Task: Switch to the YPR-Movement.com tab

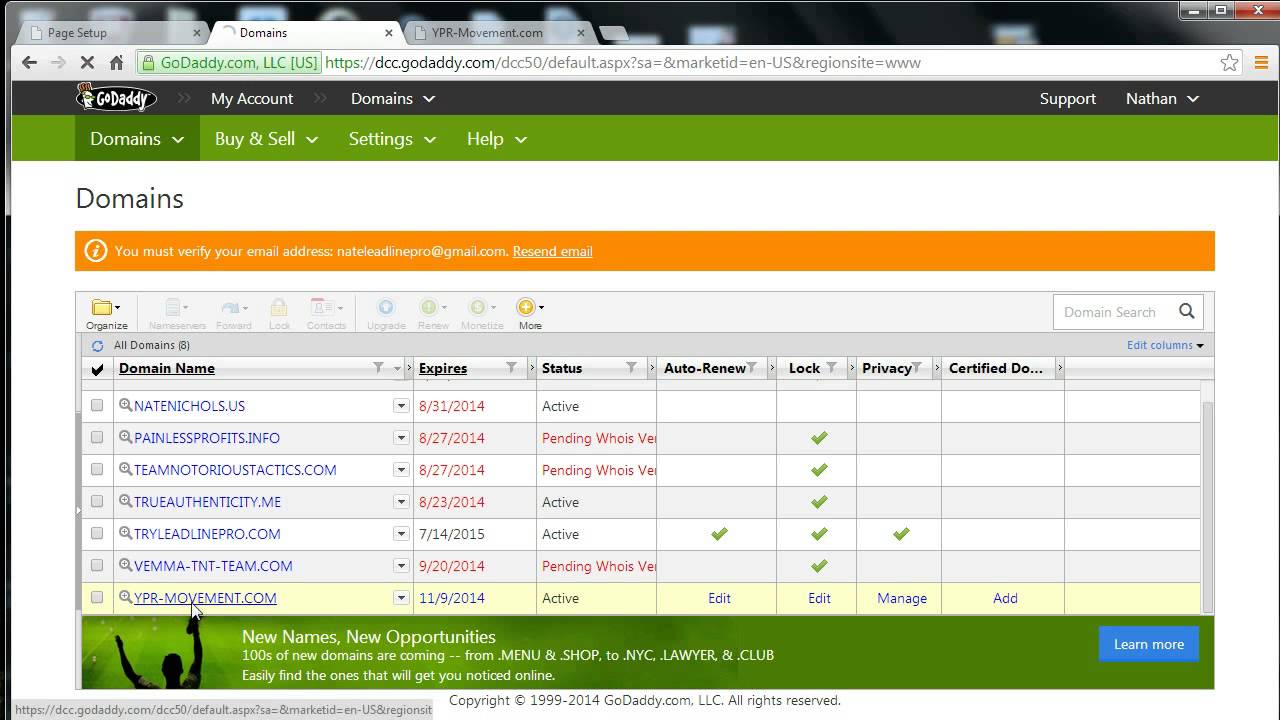Action: click(500, 32)
